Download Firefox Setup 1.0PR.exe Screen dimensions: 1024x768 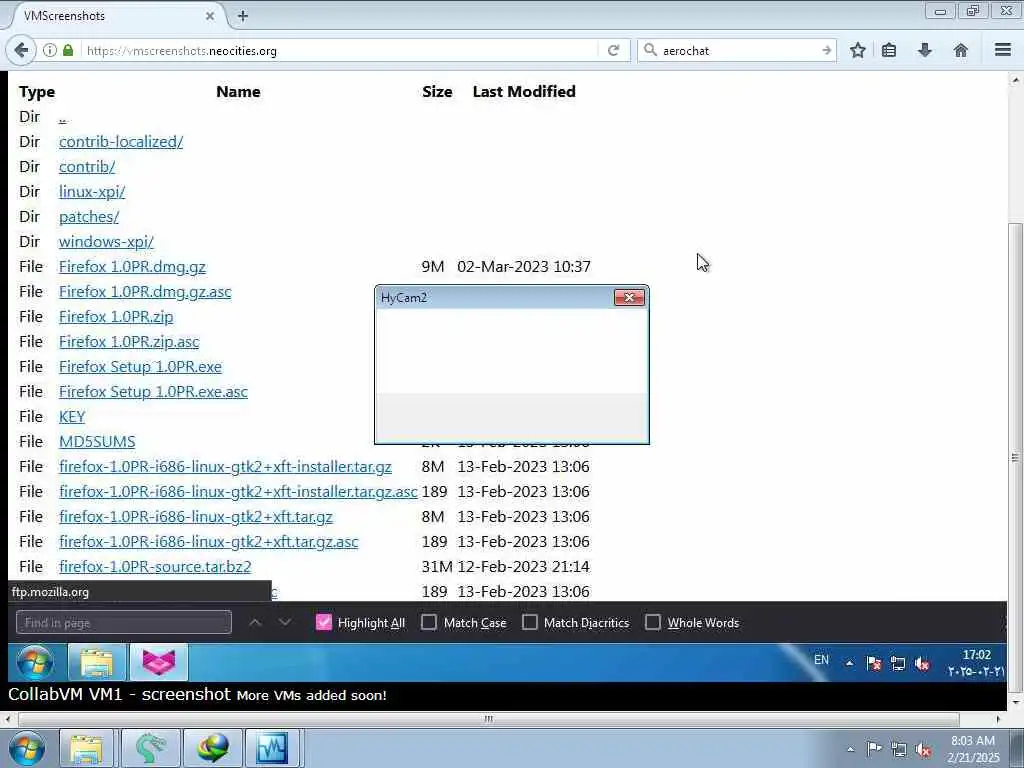point(140,366)
